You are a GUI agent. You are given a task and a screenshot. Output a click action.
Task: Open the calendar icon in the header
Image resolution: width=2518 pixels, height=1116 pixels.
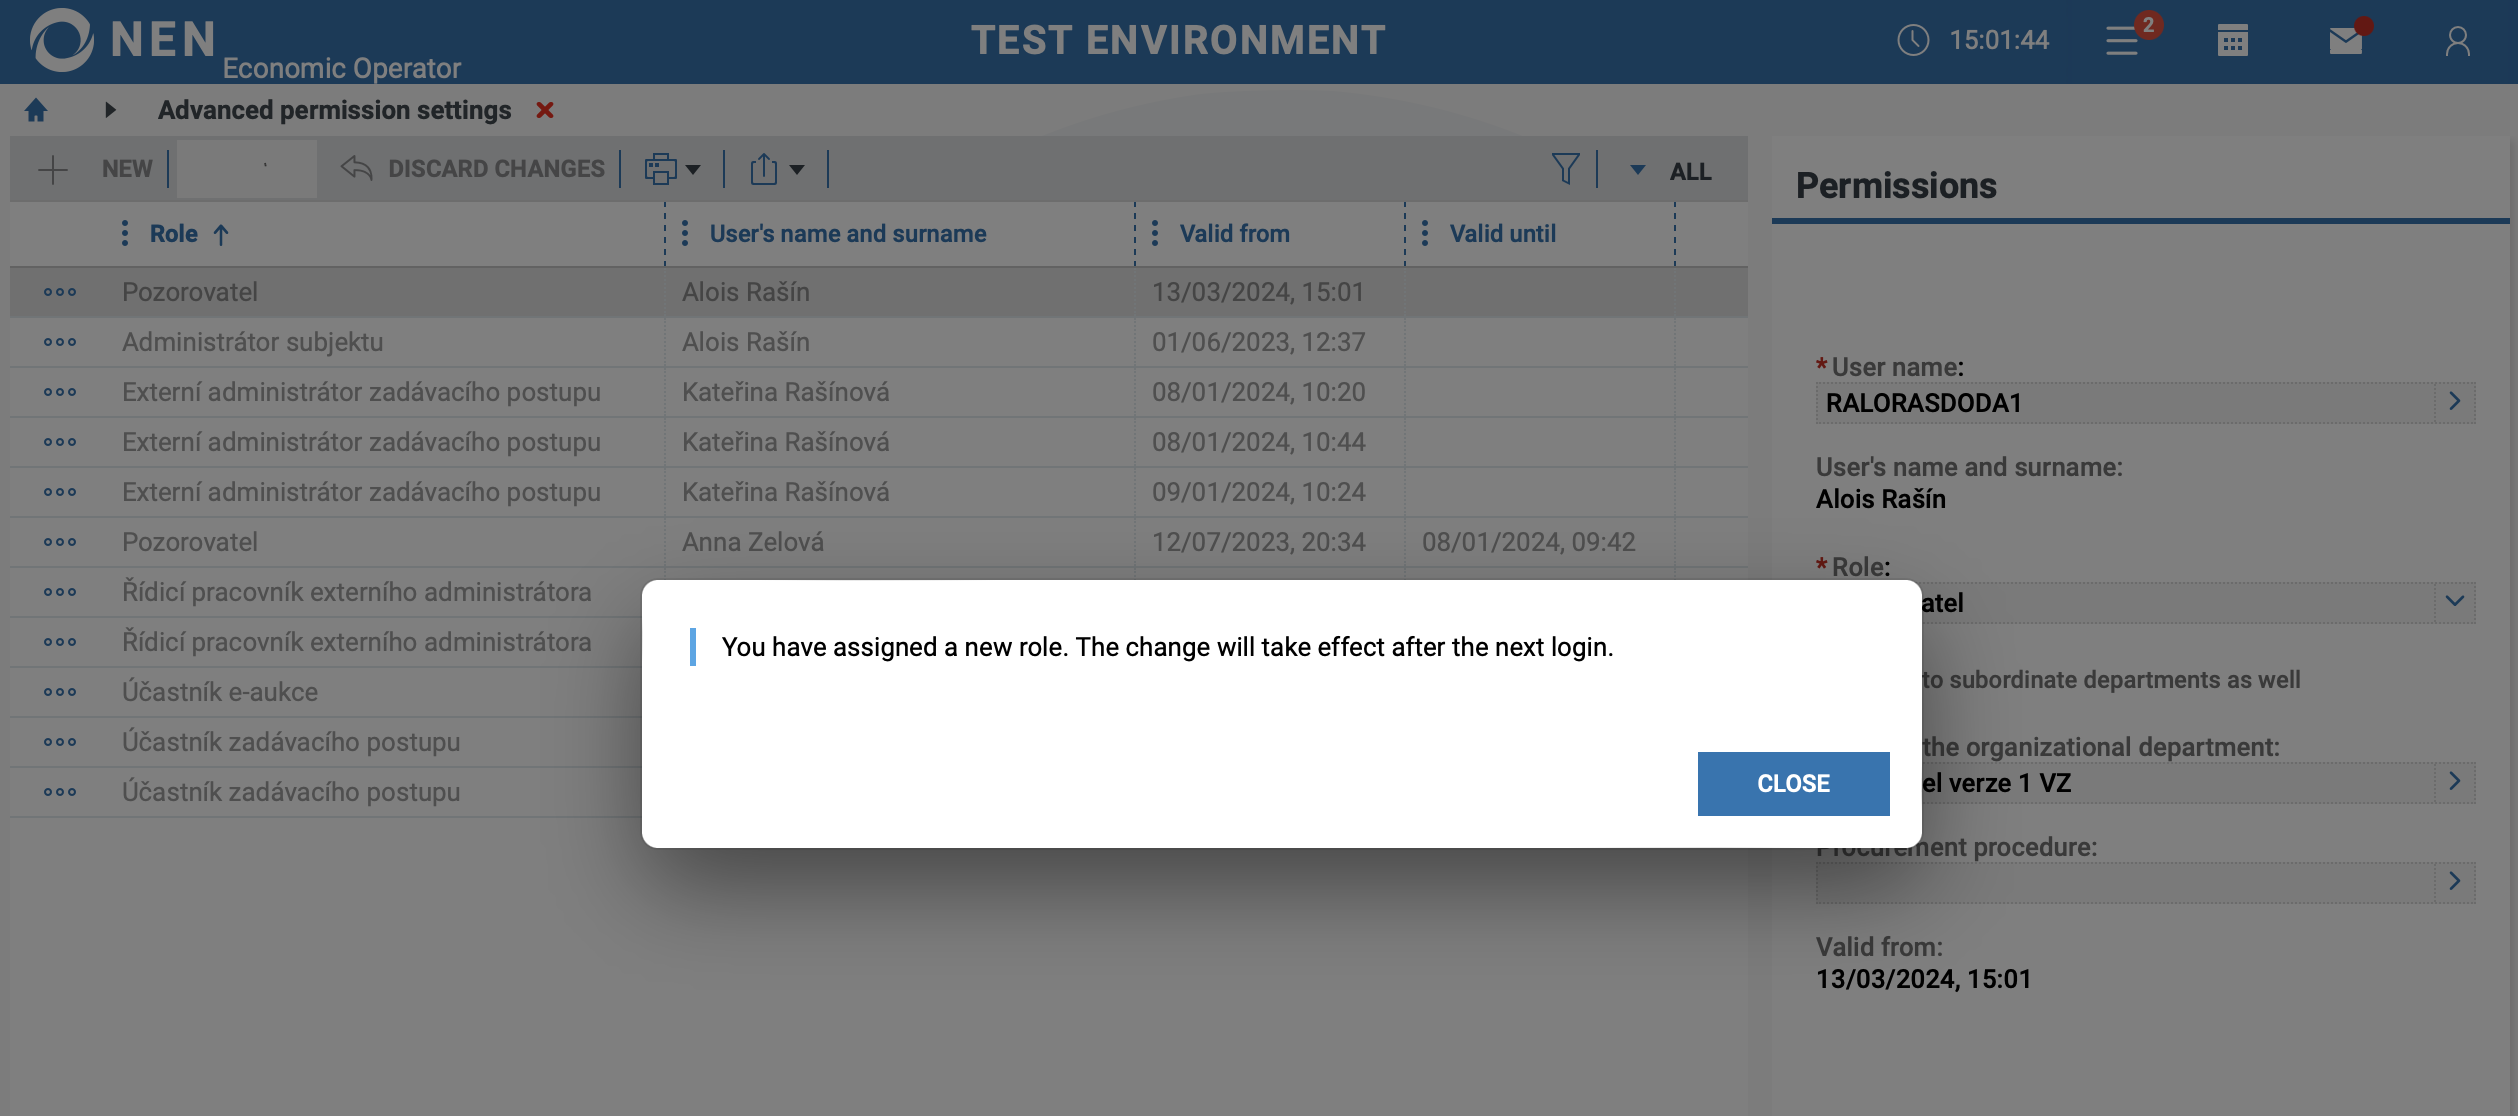[2232, 41]
